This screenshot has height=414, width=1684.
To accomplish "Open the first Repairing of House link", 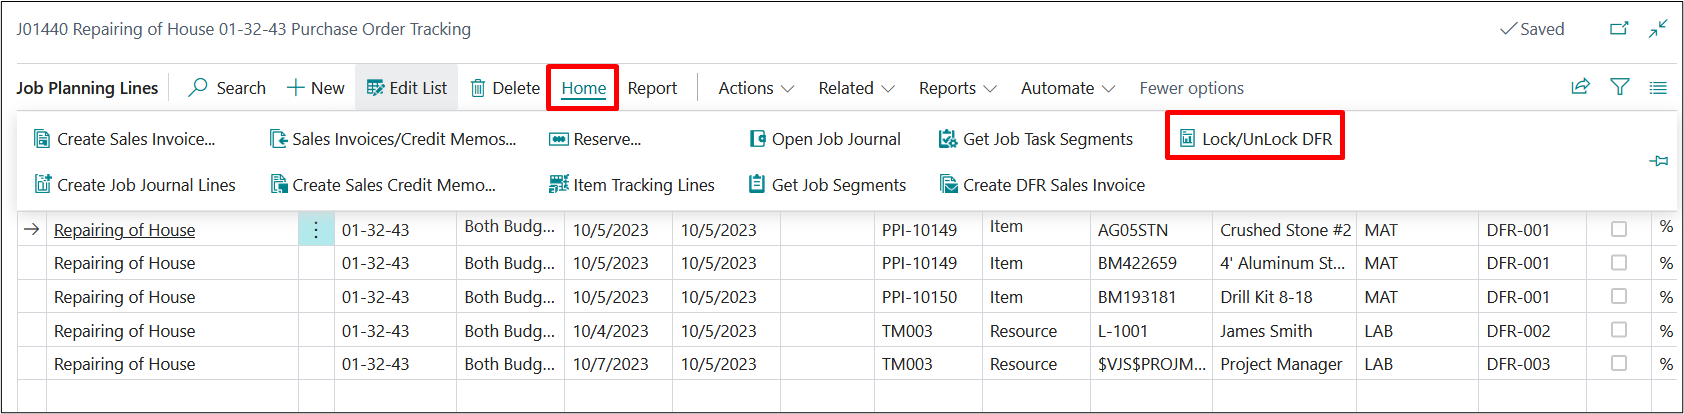I will coord(124,230).
